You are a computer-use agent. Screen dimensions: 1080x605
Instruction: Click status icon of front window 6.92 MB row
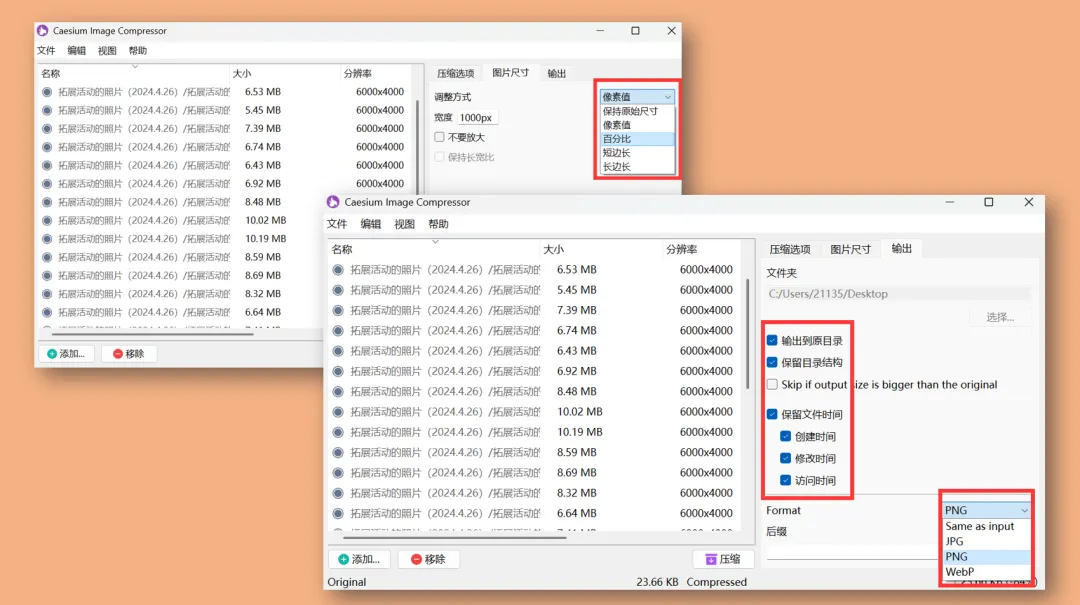(x=338, y=371)
